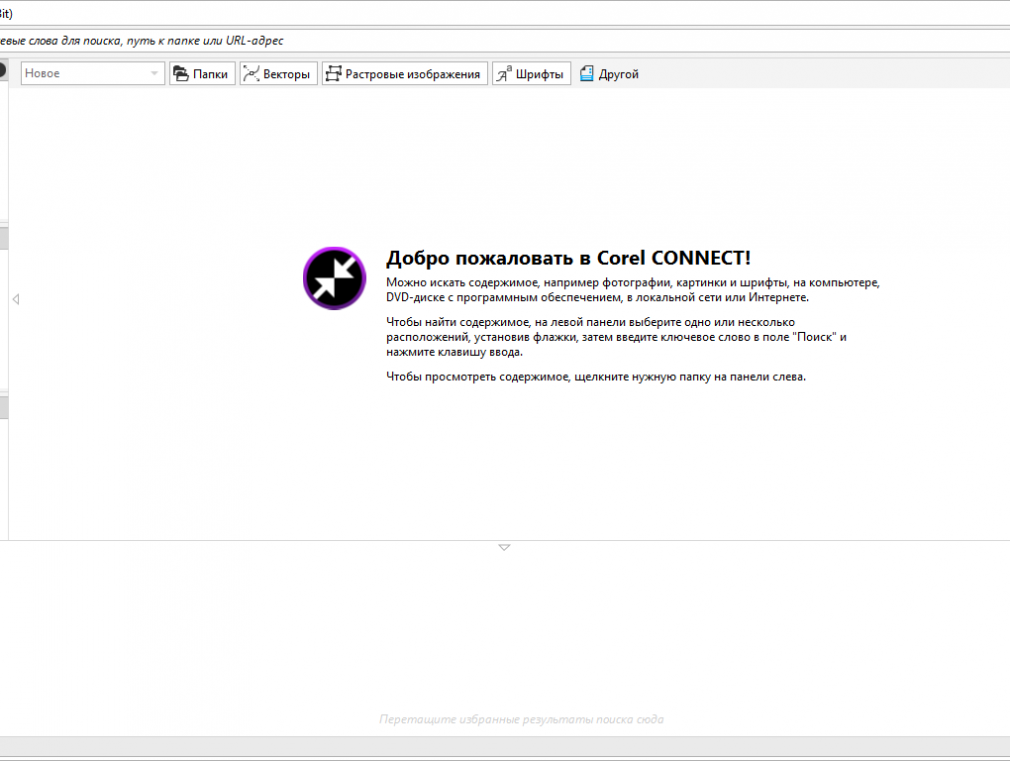Open the Новое filter dropdown

(x=92, y=73)
